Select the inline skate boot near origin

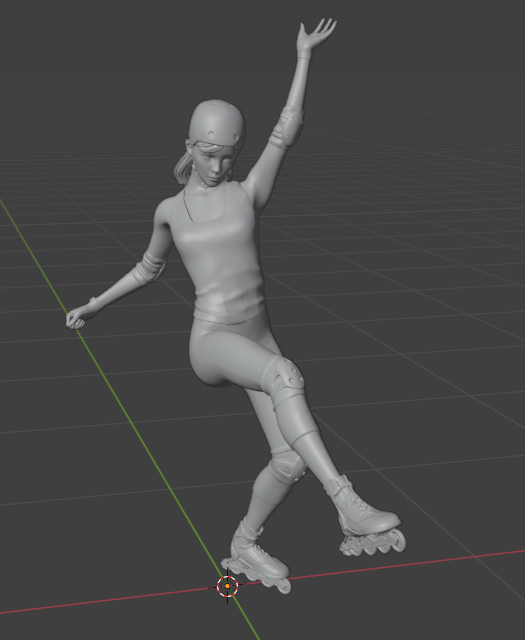coord(256,549)
